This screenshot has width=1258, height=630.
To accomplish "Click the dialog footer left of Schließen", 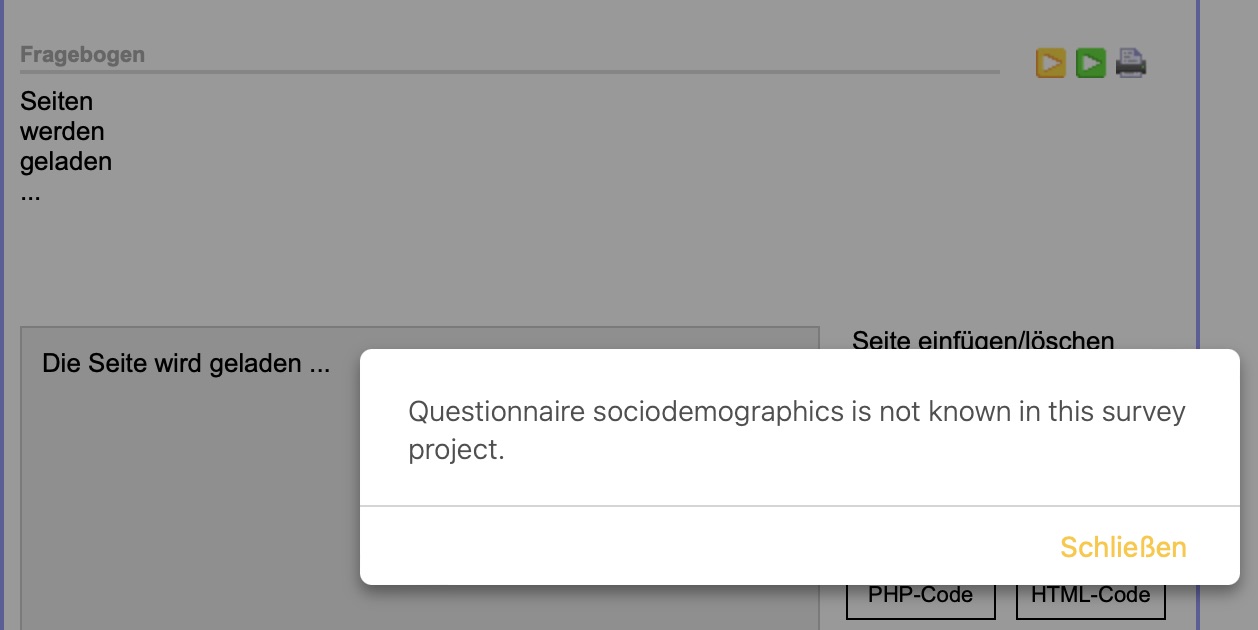I will click(x=700, y=546).
